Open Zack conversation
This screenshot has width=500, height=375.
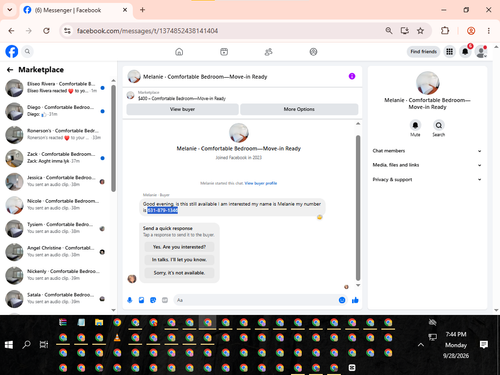[56, 158]
